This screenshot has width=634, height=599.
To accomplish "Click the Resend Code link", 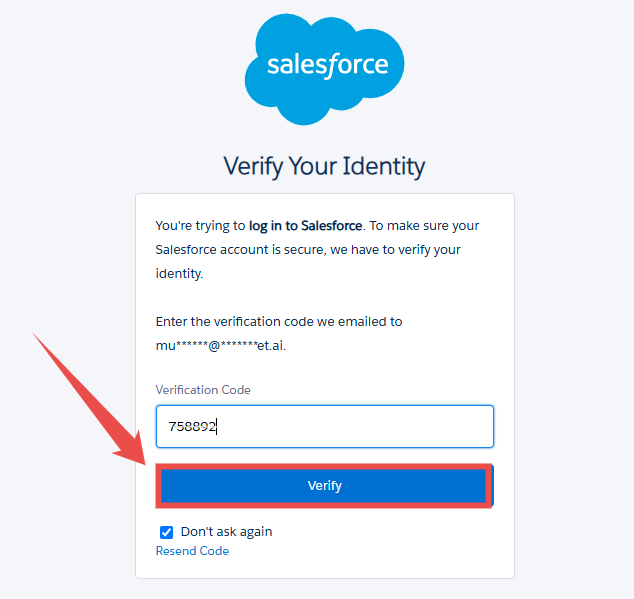I will 192,551.
